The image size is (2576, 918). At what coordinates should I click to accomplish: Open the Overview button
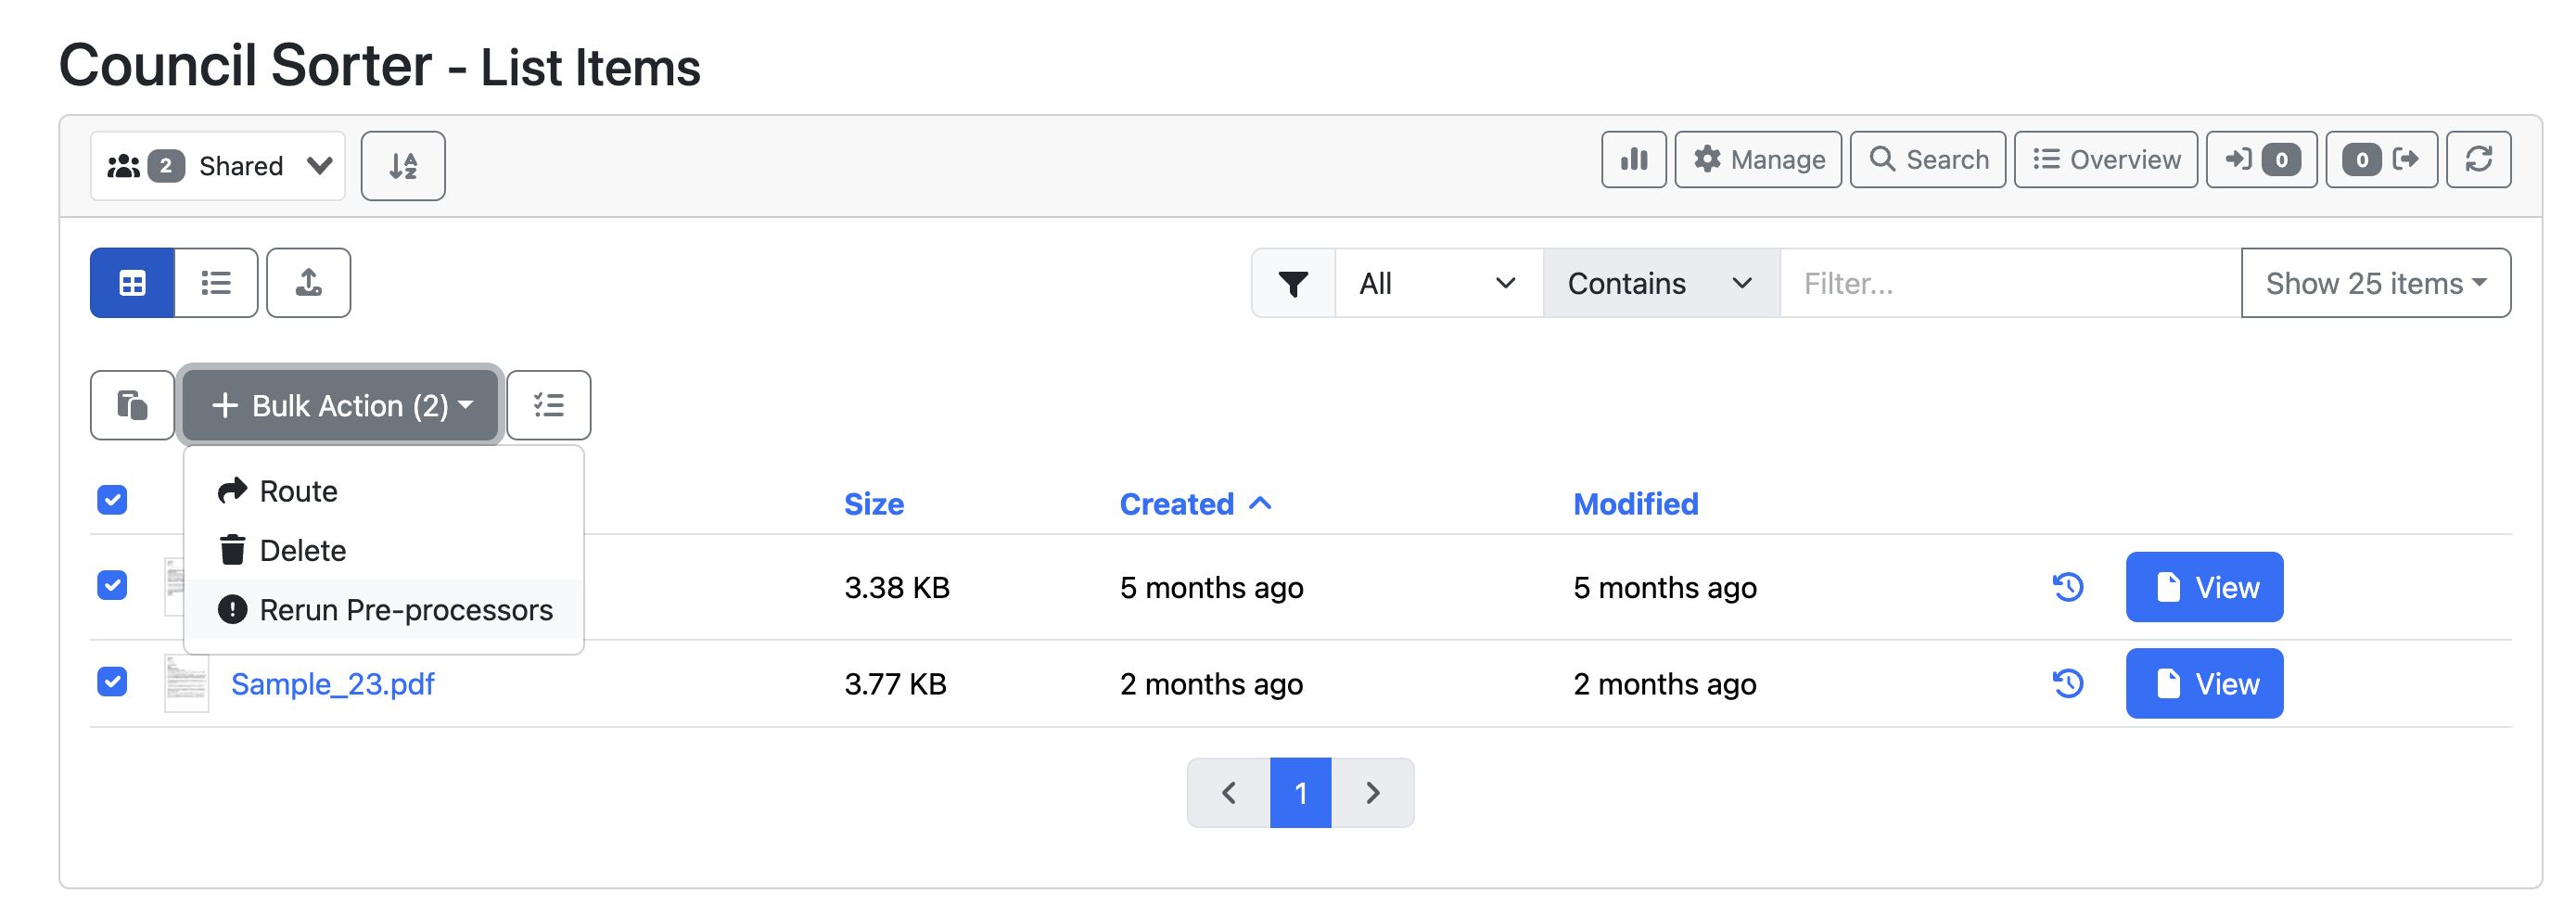coord(2105,160)
